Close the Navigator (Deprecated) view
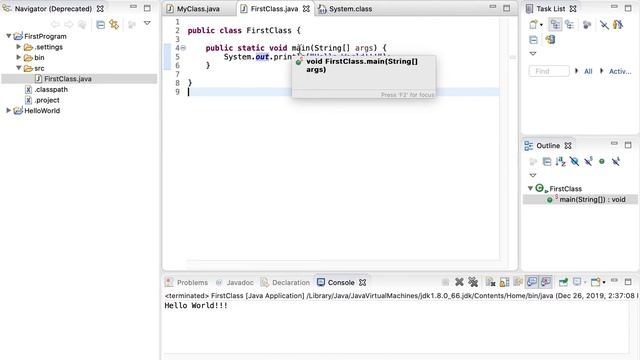The image size is (640, 360). tap(100, 9)
